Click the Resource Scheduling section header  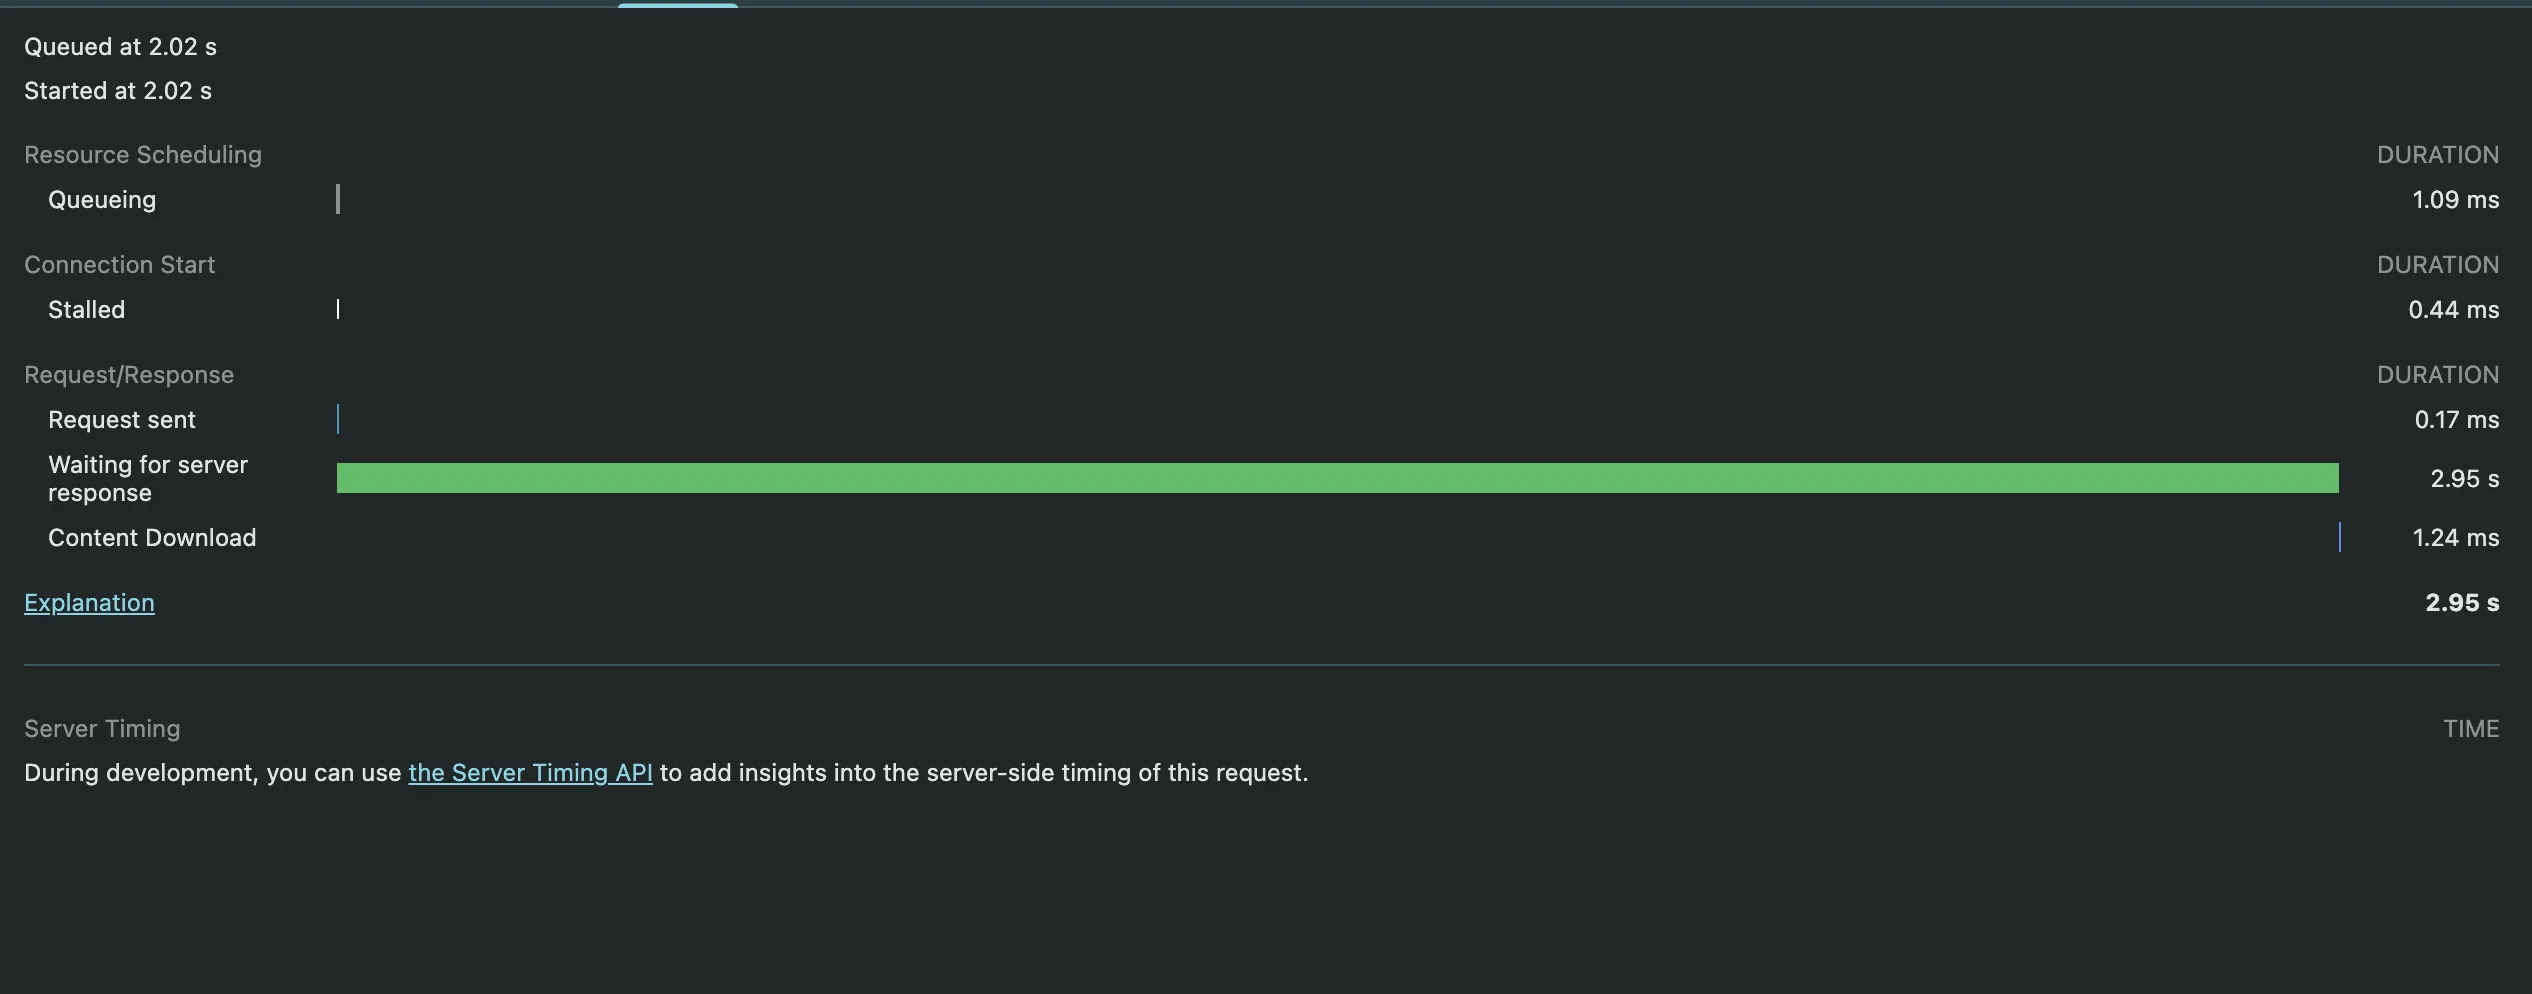[x=143, y=155]
